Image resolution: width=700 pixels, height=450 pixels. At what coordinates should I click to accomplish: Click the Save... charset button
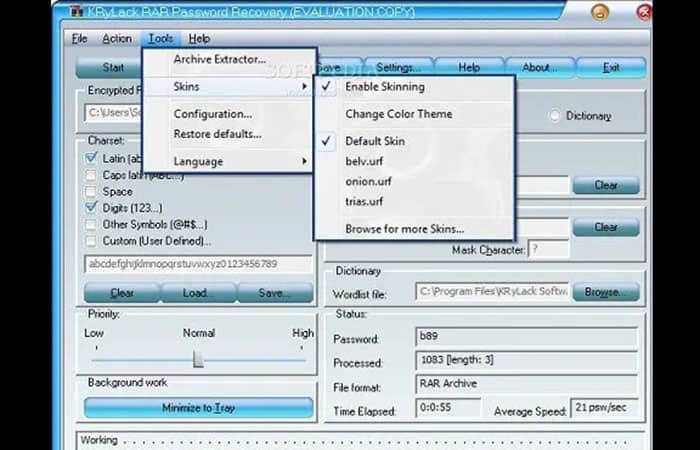[275, 293]
